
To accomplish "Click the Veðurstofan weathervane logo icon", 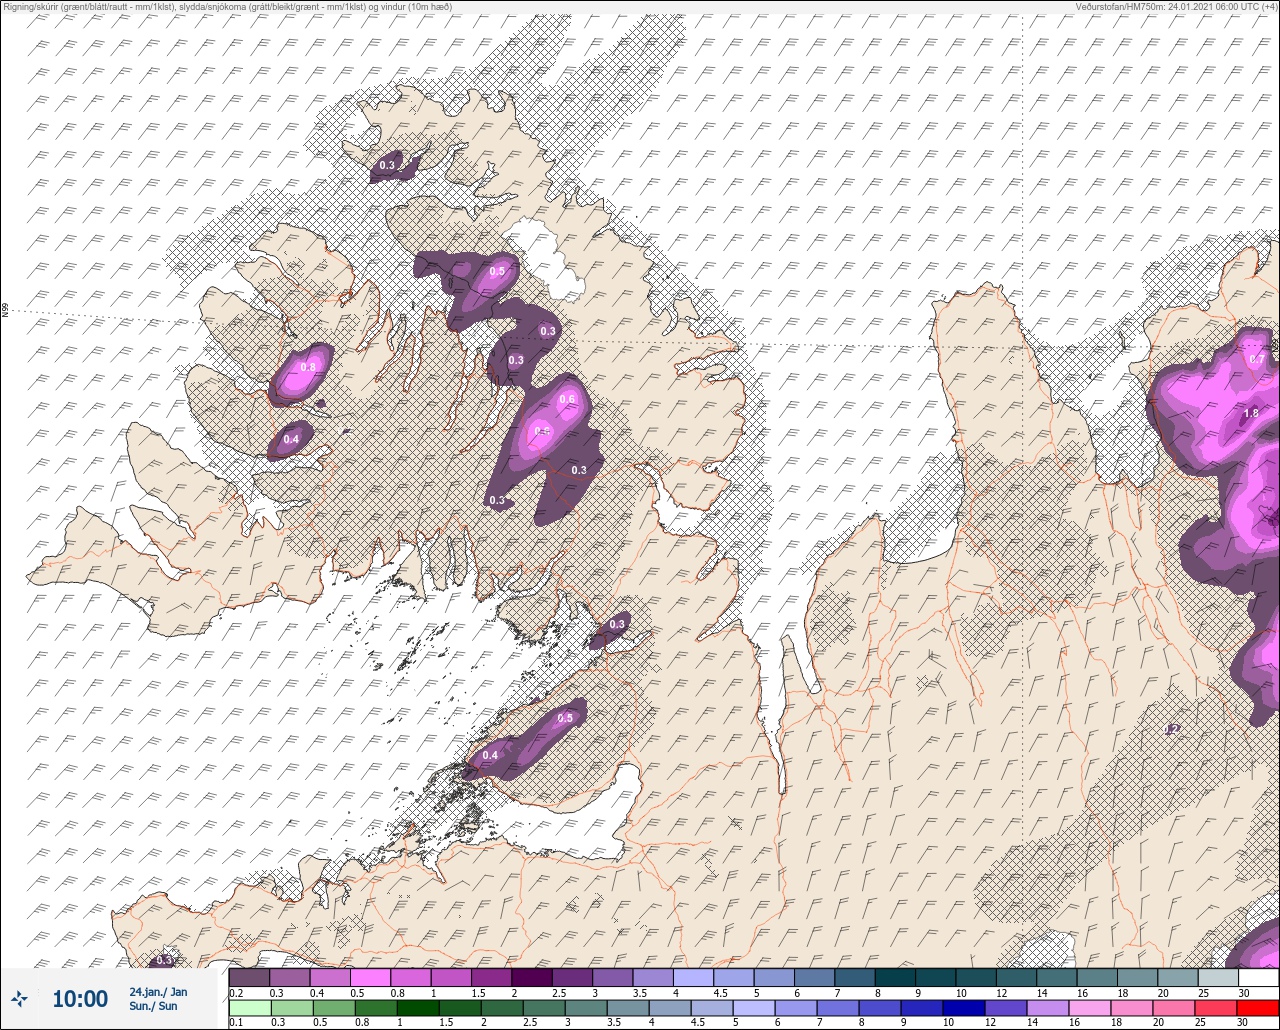I will point(20,998).
